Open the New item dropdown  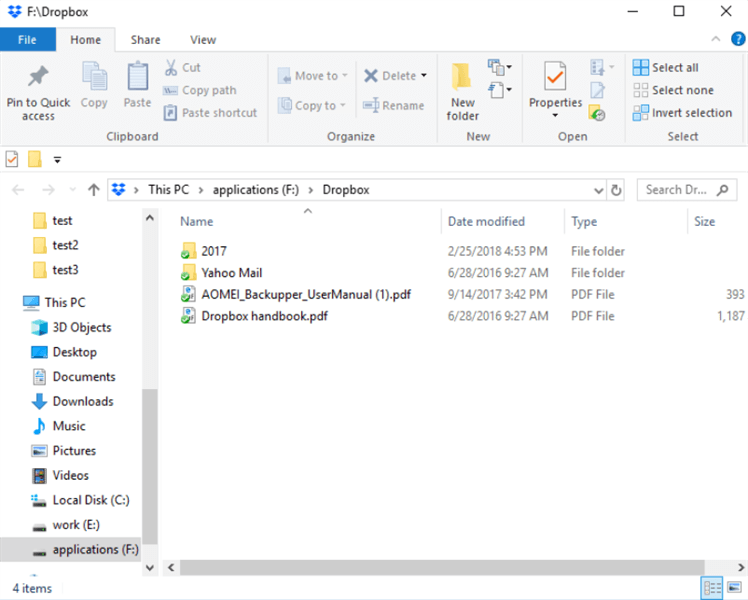click(499, 67)
